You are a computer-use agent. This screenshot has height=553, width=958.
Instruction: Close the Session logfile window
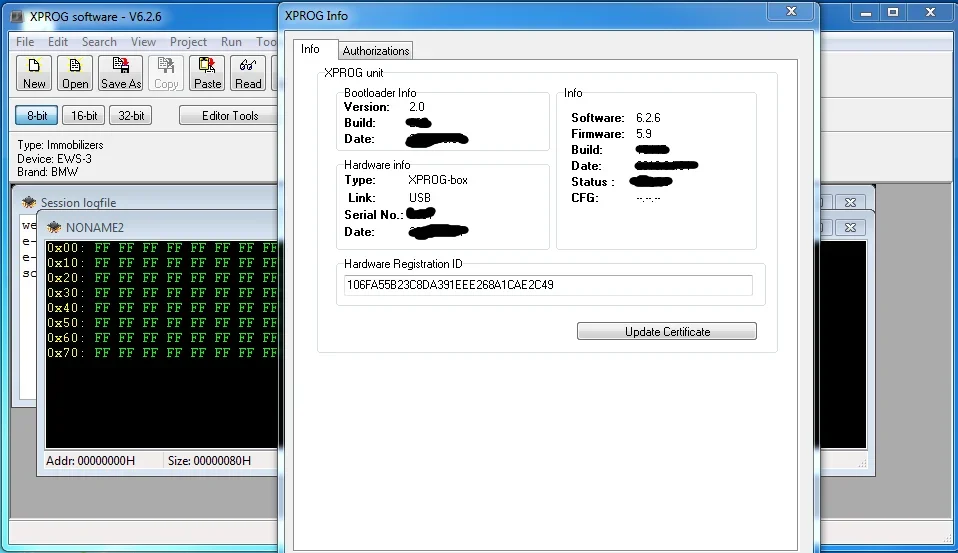pos(850,202)
